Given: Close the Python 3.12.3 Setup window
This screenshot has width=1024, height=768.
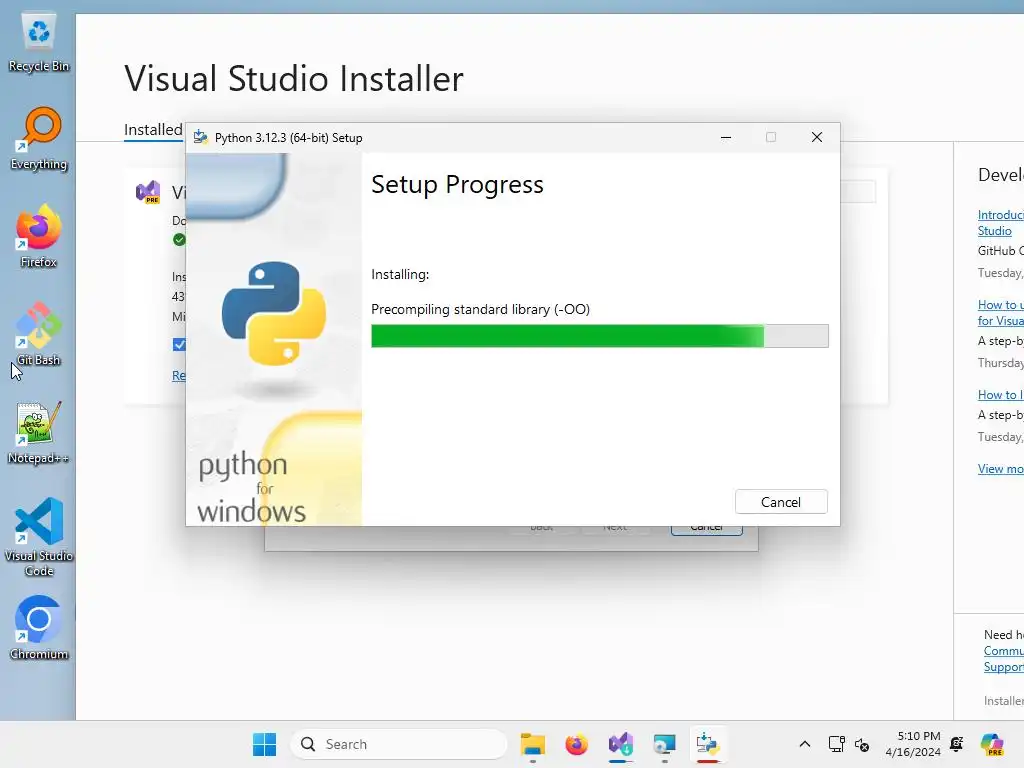Looking at the screenshot, I should (816, 137).
